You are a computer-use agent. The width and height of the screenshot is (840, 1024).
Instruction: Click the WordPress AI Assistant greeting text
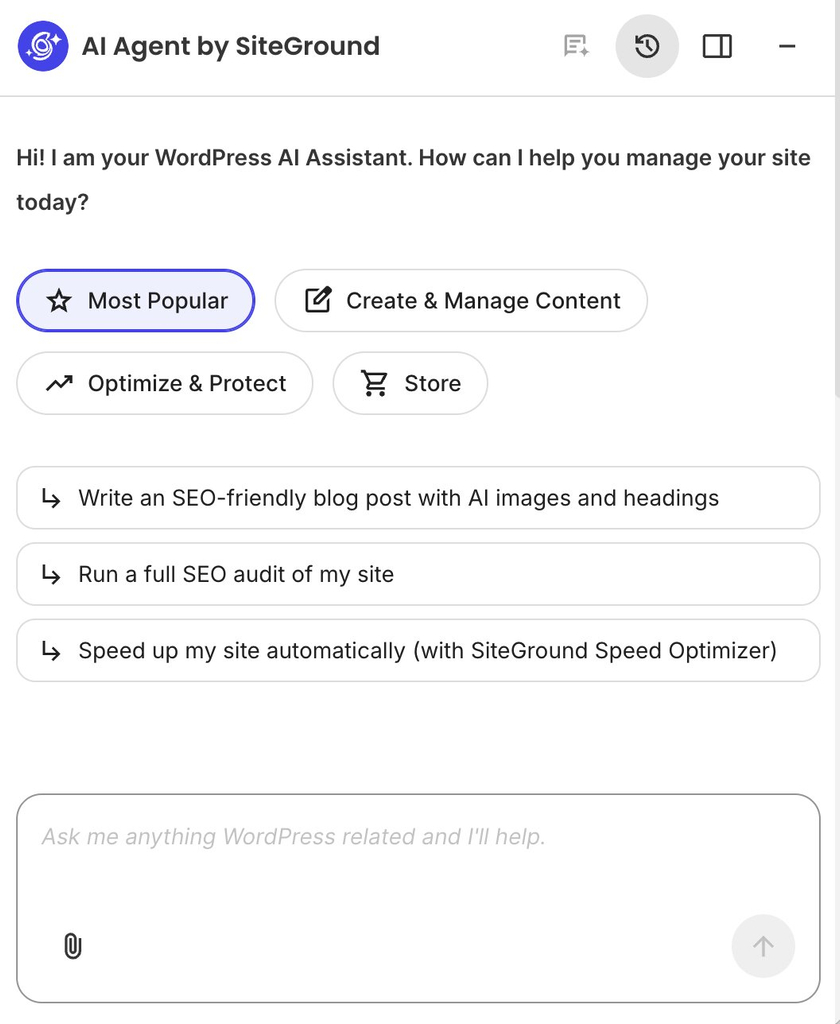[x=413, y=180]
